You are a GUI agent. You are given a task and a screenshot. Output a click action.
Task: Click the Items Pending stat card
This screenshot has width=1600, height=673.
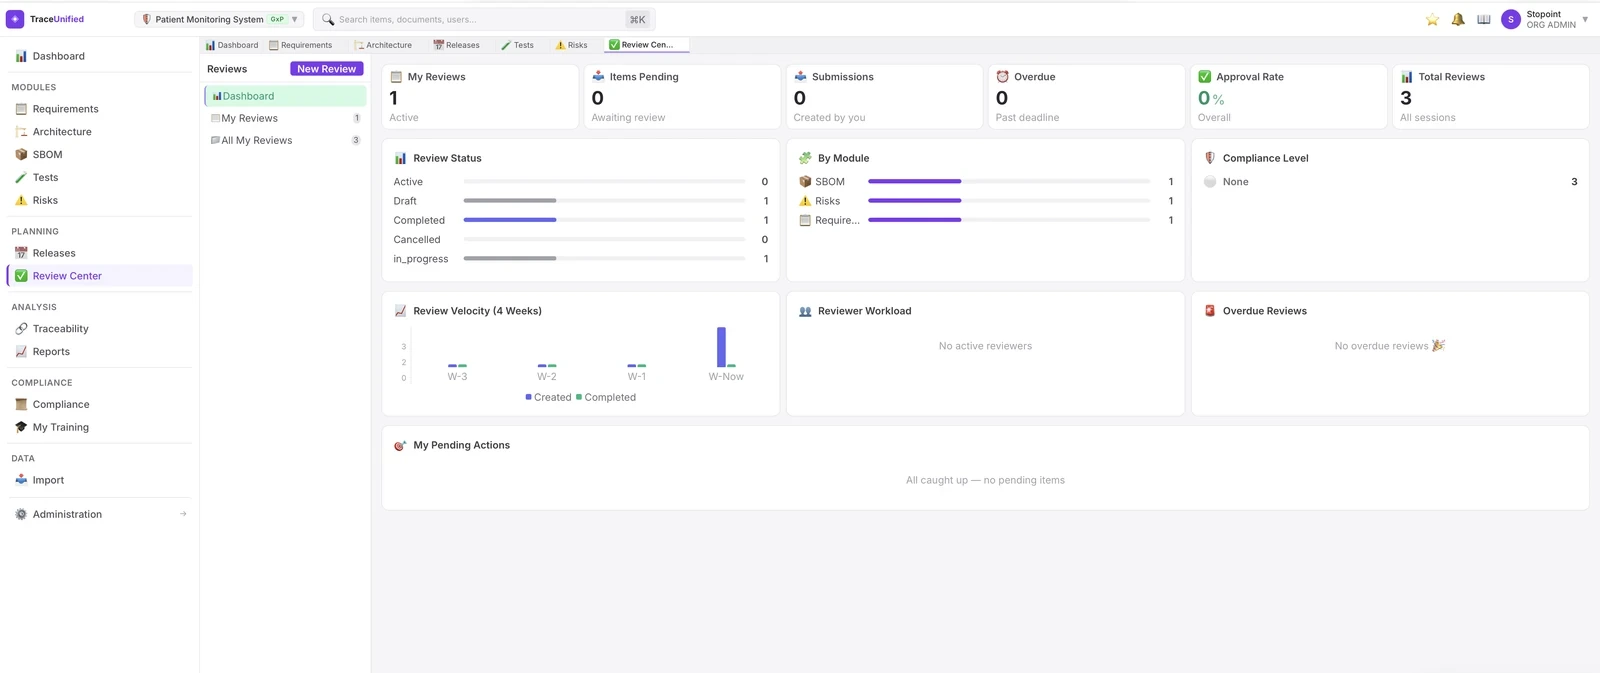tap(682, 97)
